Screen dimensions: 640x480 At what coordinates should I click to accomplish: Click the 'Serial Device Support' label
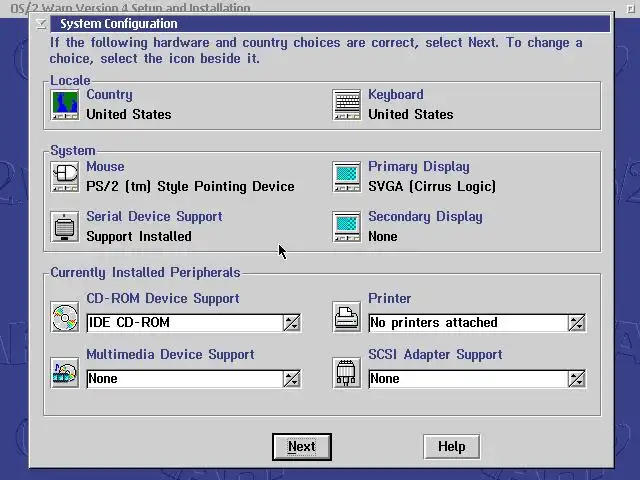[154, 216]
